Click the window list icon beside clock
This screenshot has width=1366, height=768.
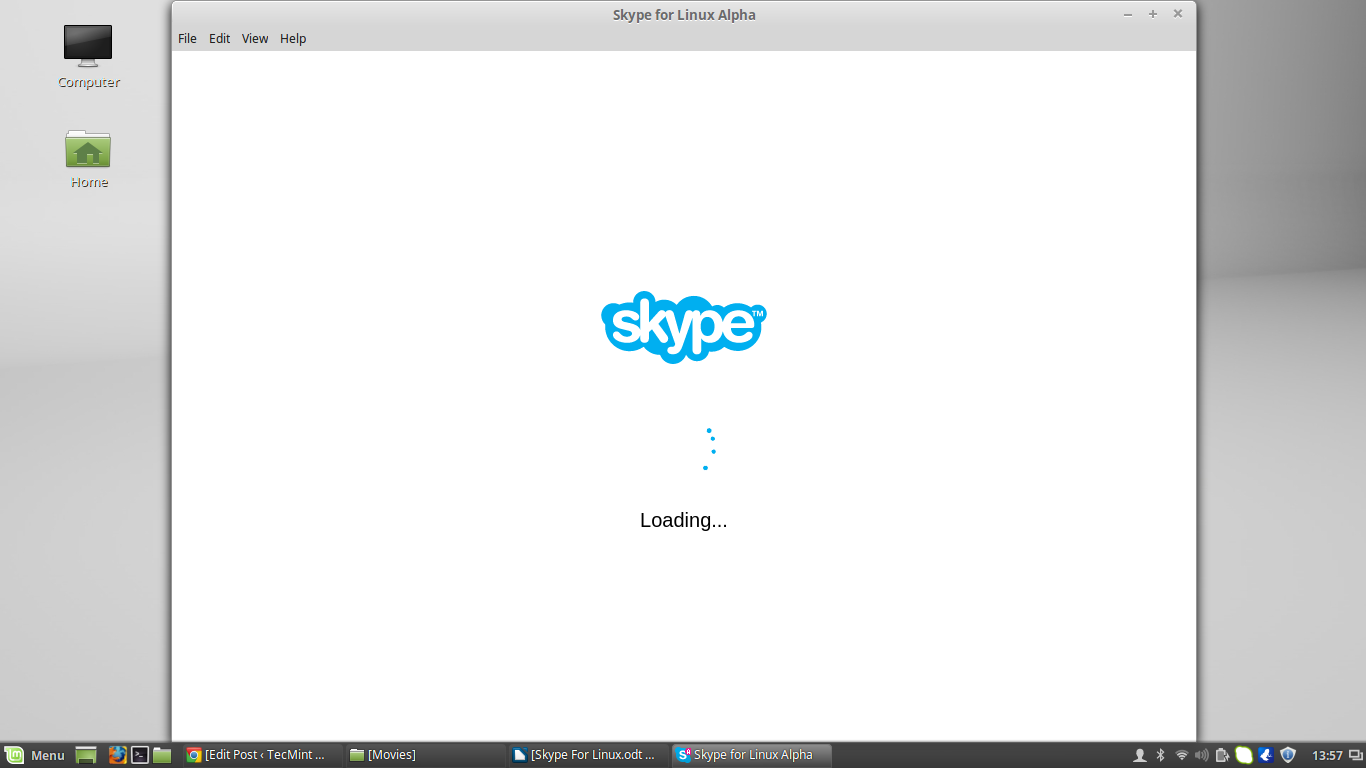[x=1355, y=755]
